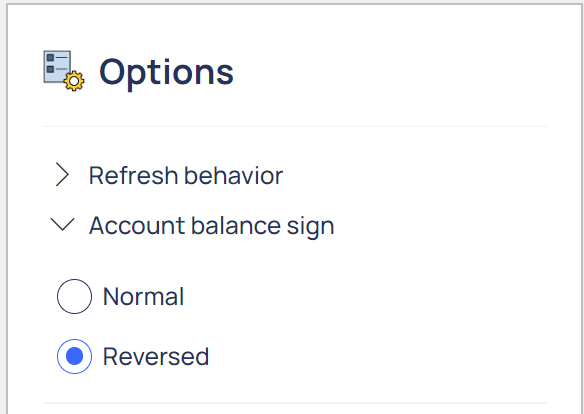
Task: Select the Reversed radio button
Action: pos(74,356)
